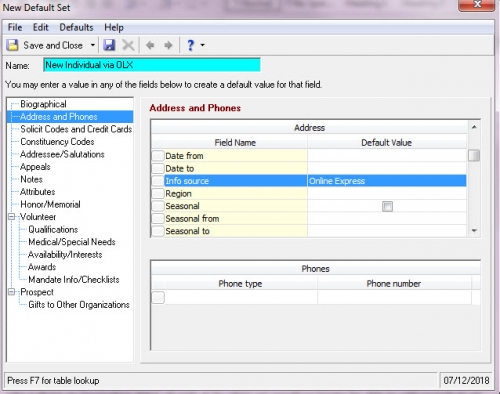
Task: Open the Help menu
Action: click(x=114, y=27)
